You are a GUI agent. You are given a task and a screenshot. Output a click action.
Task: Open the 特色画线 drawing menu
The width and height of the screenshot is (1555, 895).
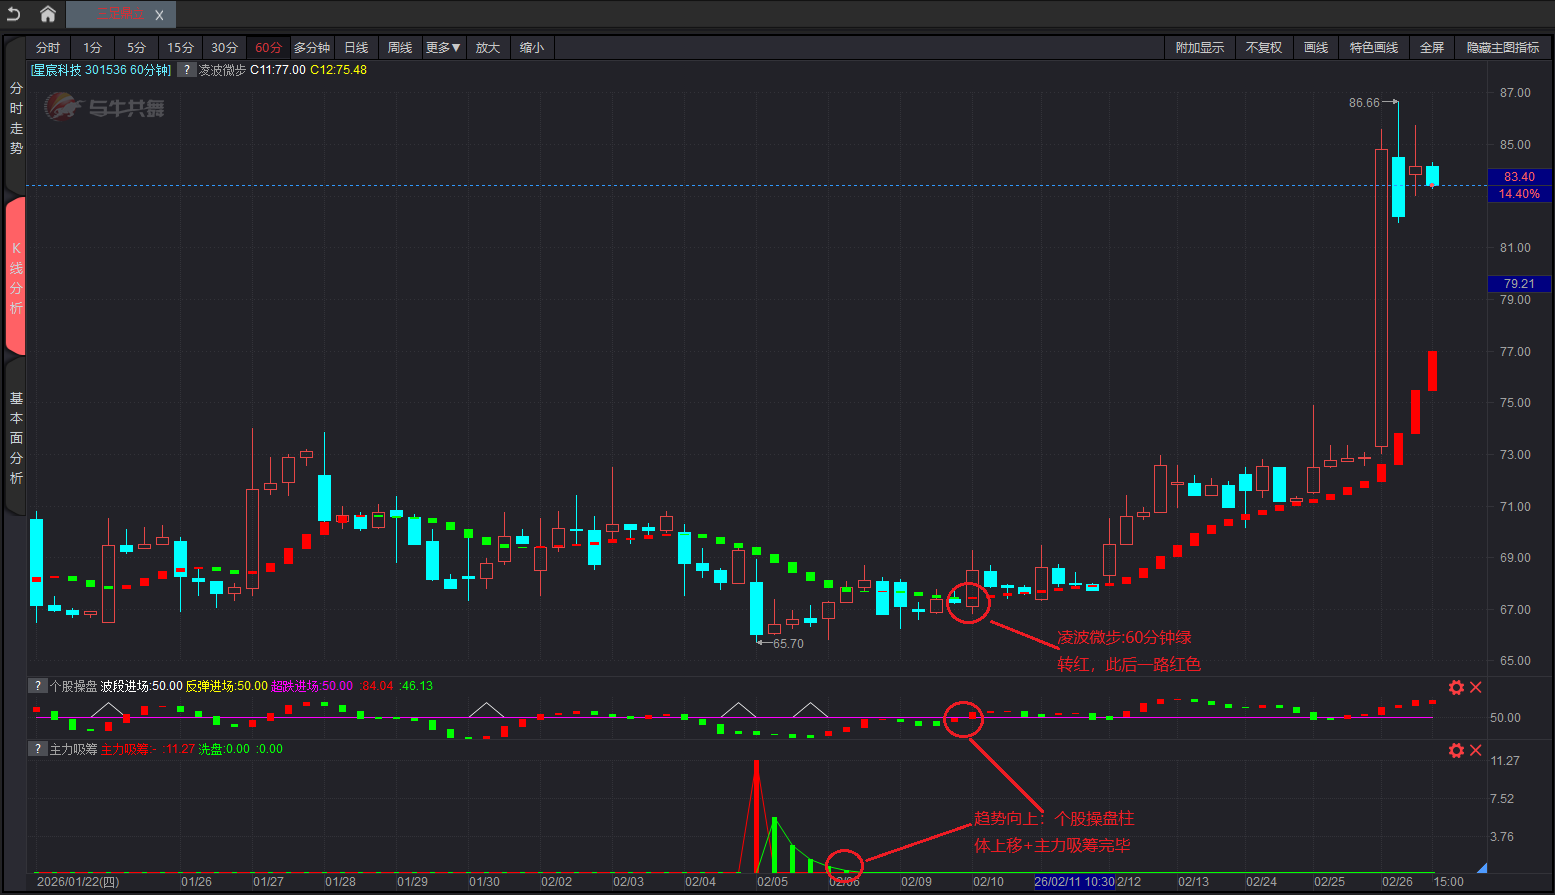[x=1373, y=48]
